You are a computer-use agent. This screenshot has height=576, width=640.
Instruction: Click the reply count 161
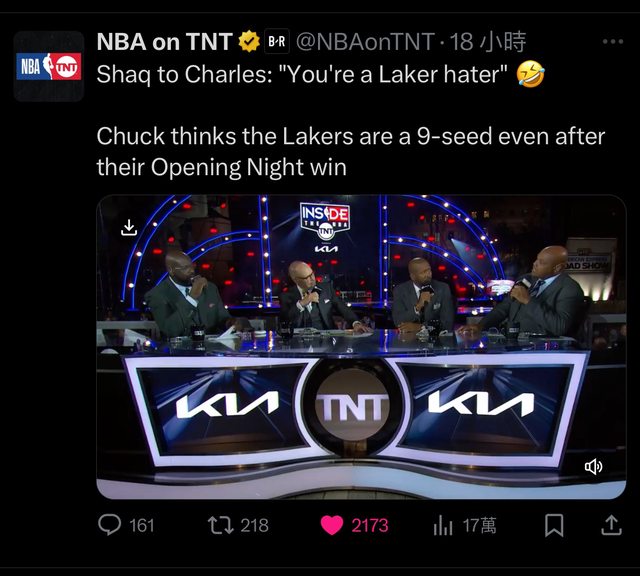coord(142,525)
